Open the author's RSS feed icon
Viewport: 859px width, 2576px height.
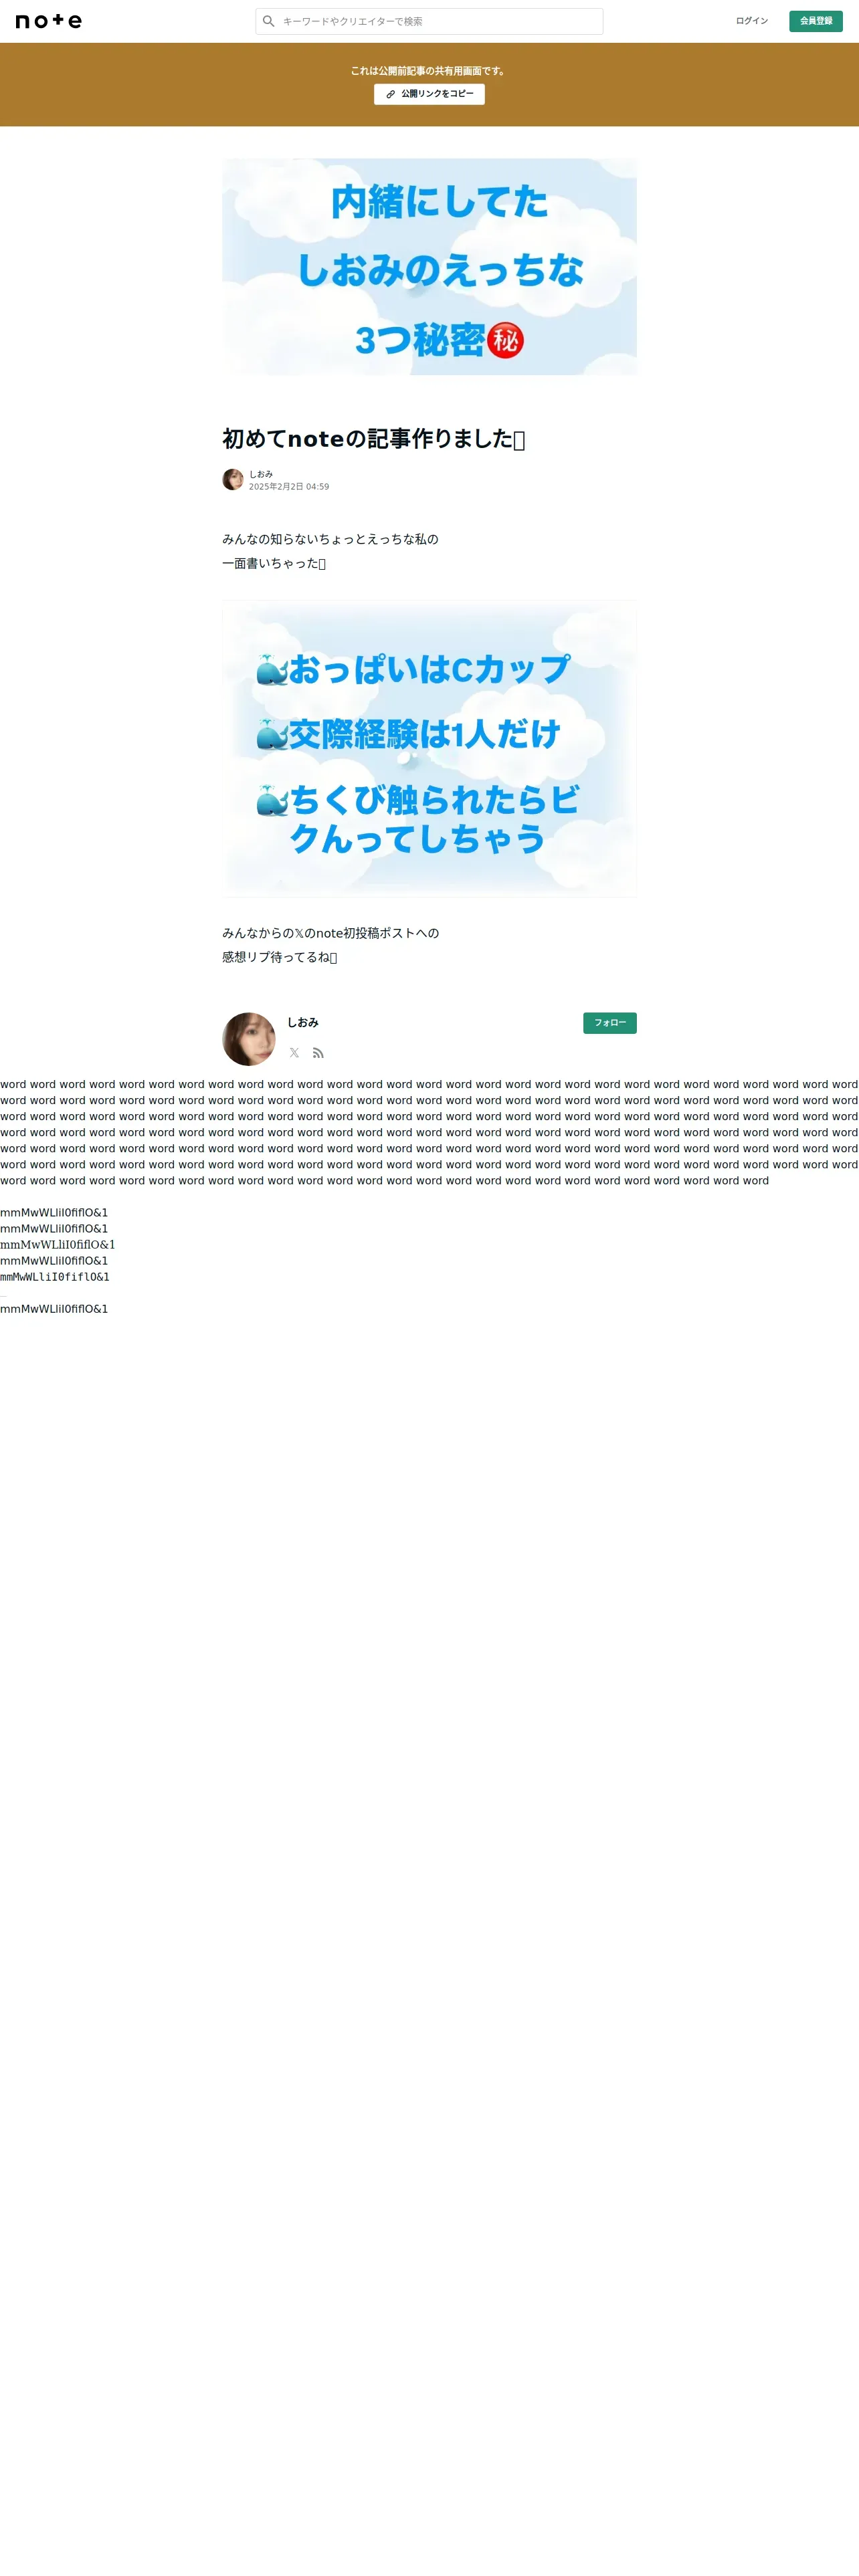coord(318,1053)
